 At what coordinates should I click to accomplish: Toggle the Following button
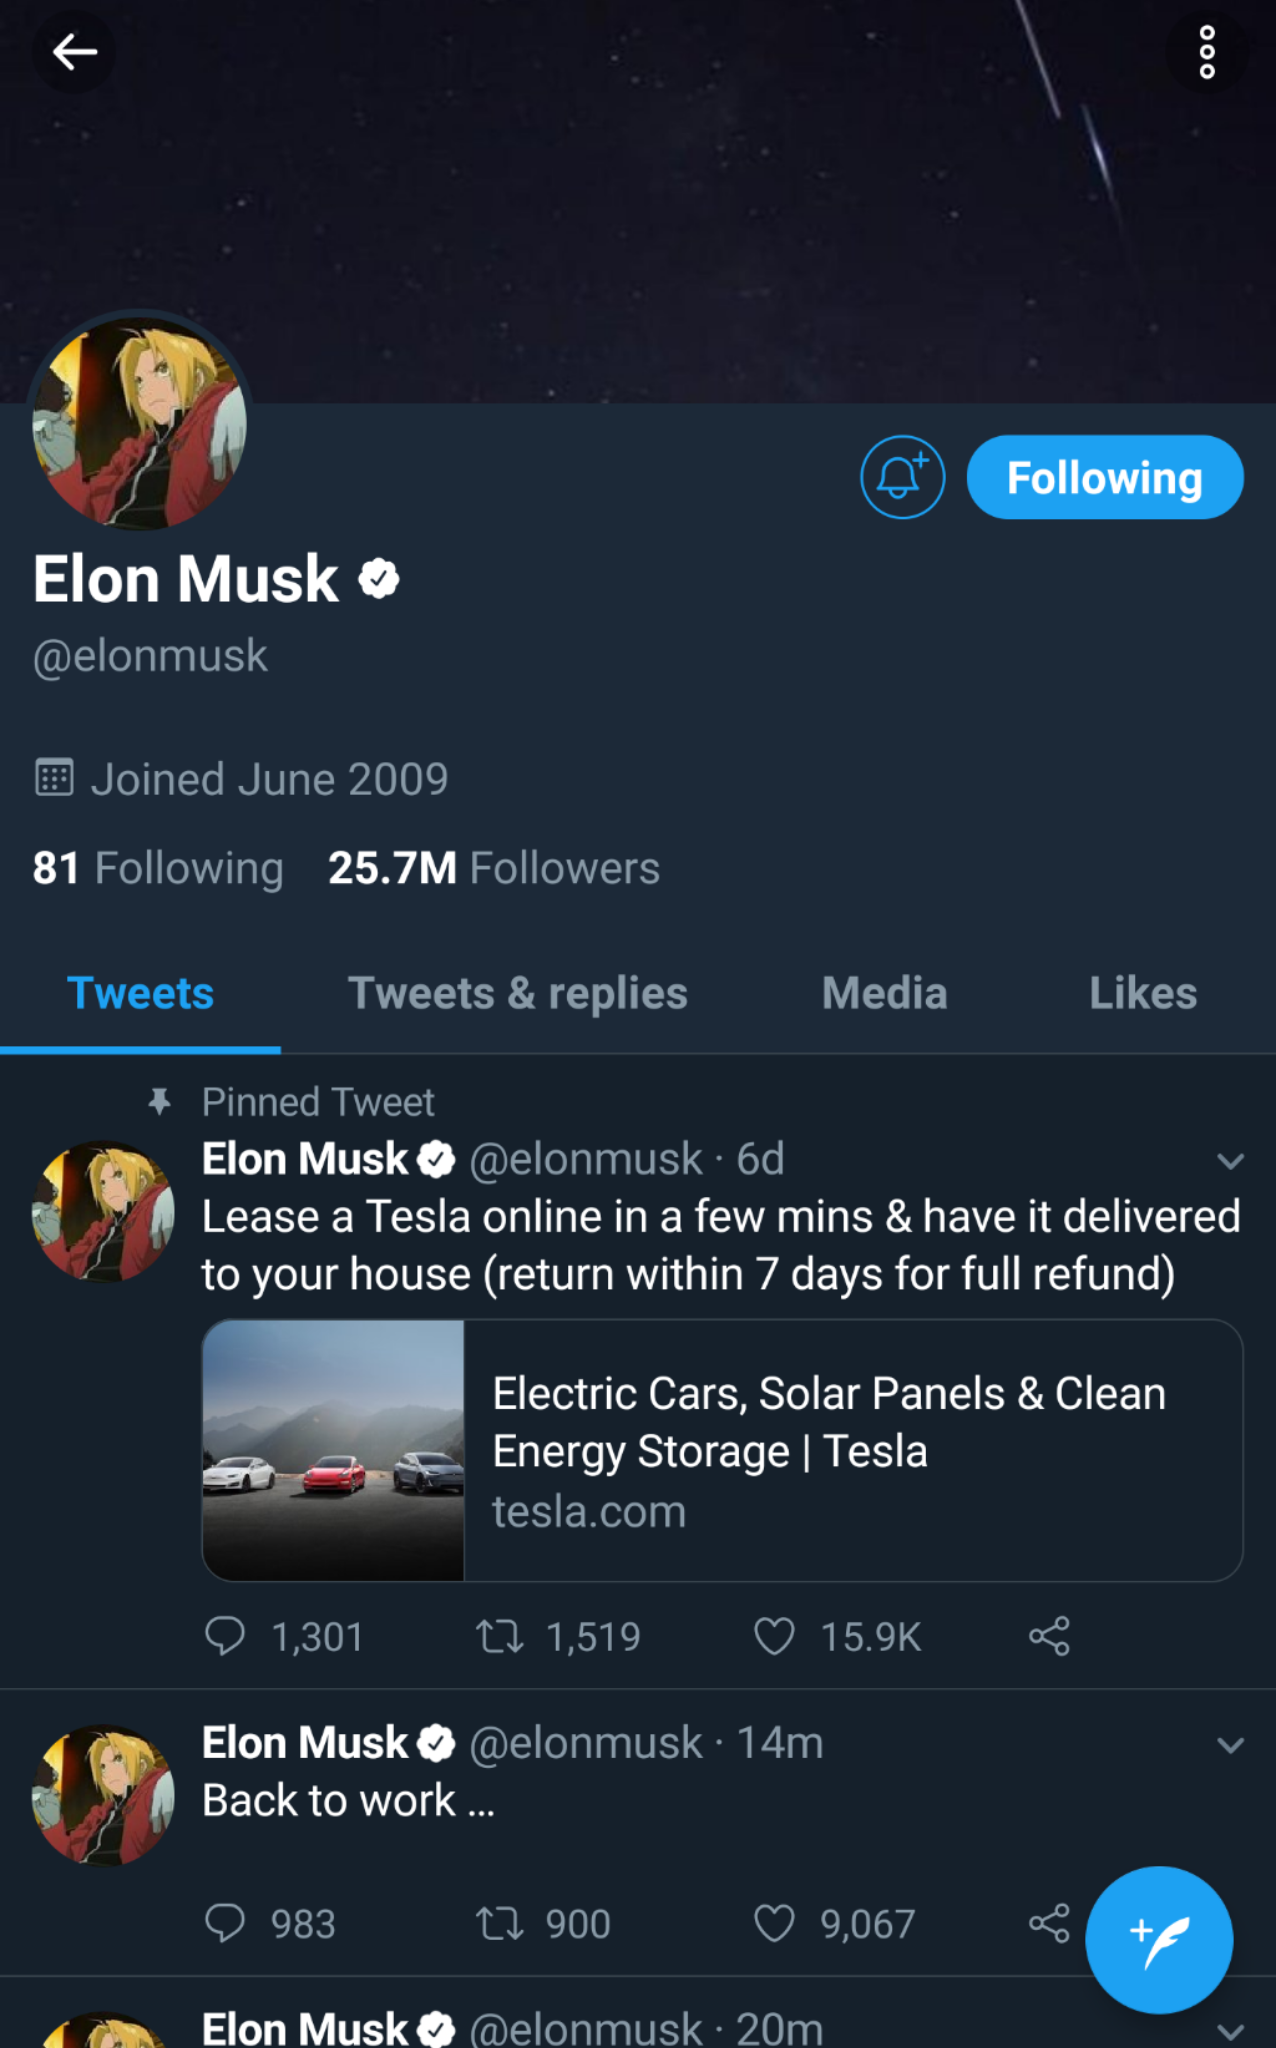[x=1104, y=477]
